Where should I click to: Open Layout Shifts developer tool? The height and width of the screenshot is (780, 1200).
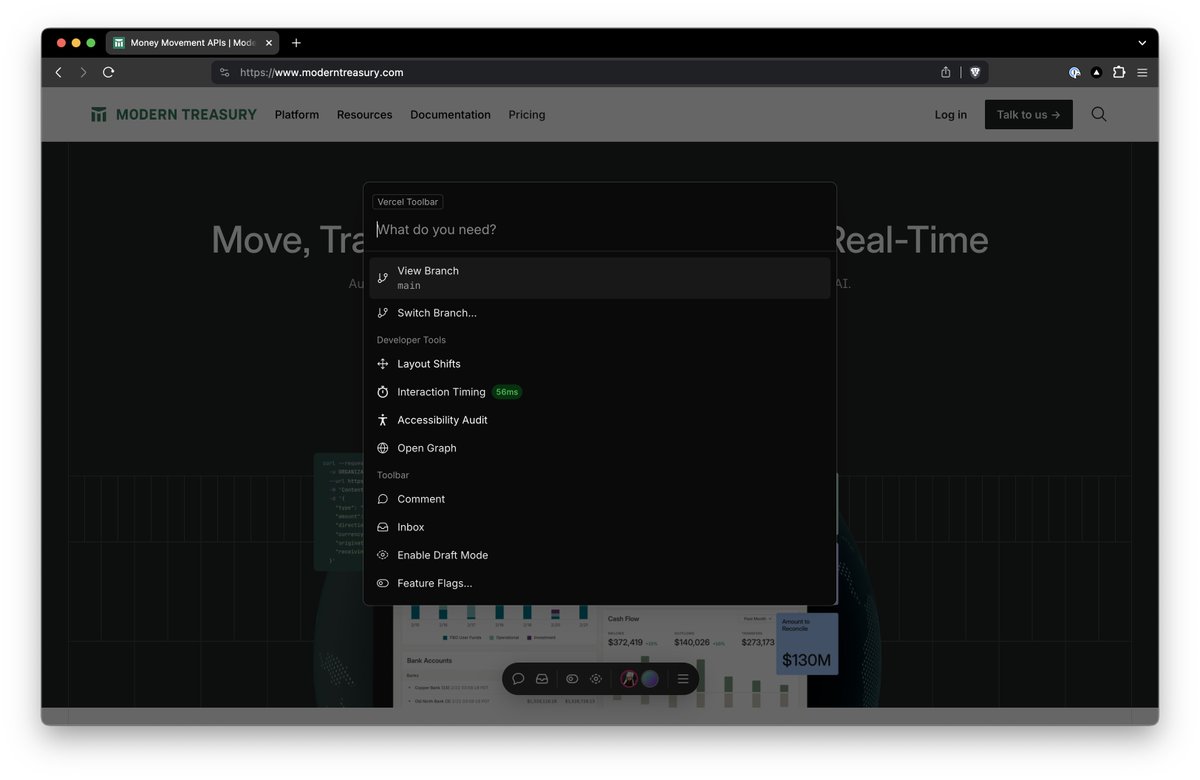[x=600, y=364]
